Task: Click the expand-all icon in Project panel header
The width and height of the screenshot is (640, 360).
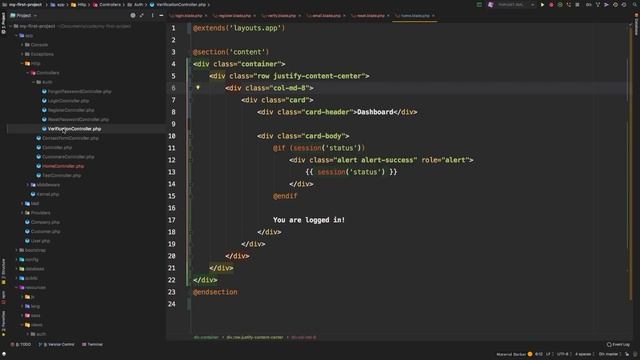Action: [142, 16]
